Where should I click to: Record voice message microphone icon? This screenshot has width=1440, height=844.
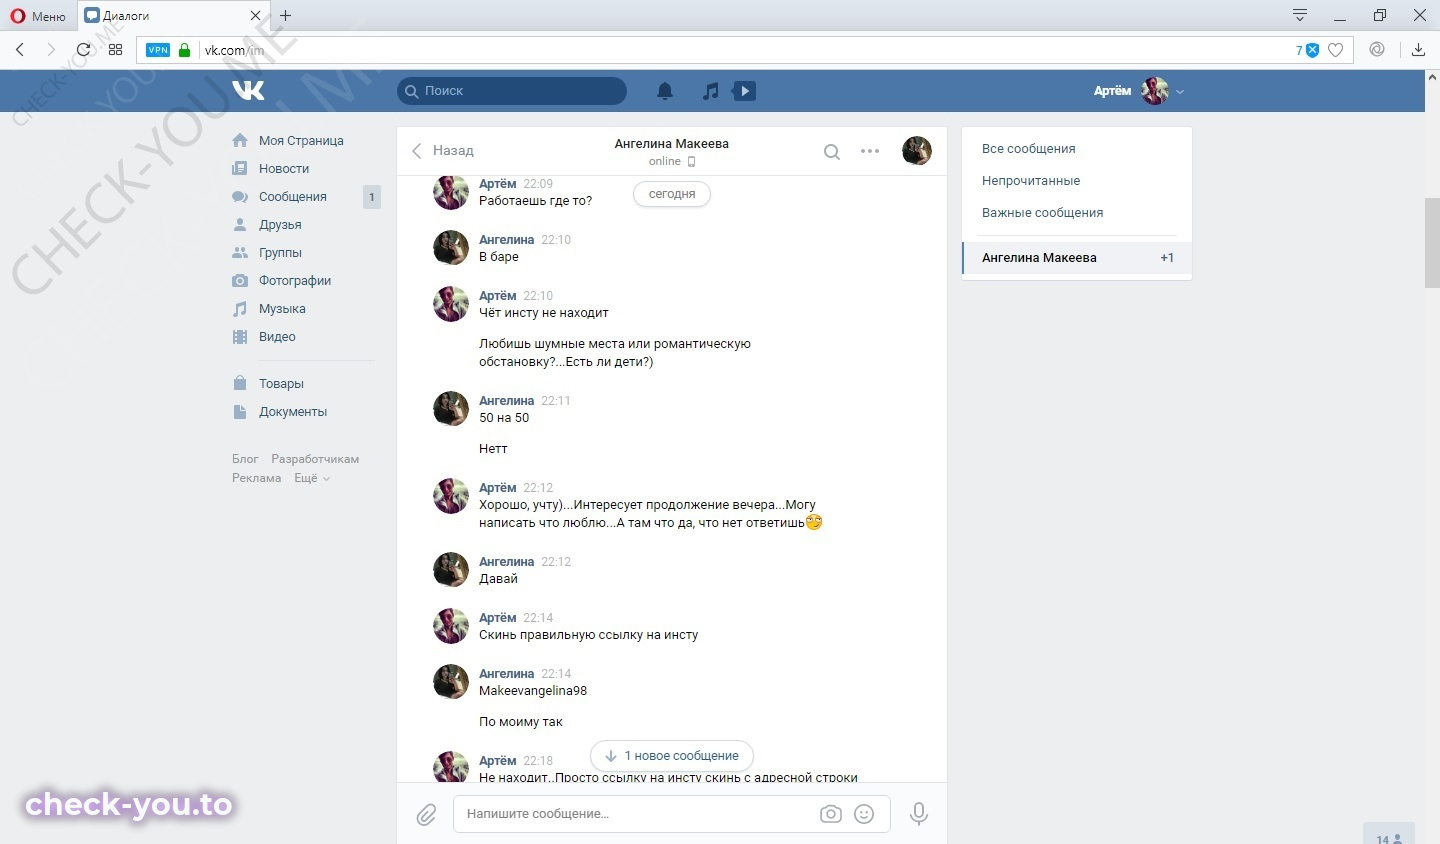point(919,814)
